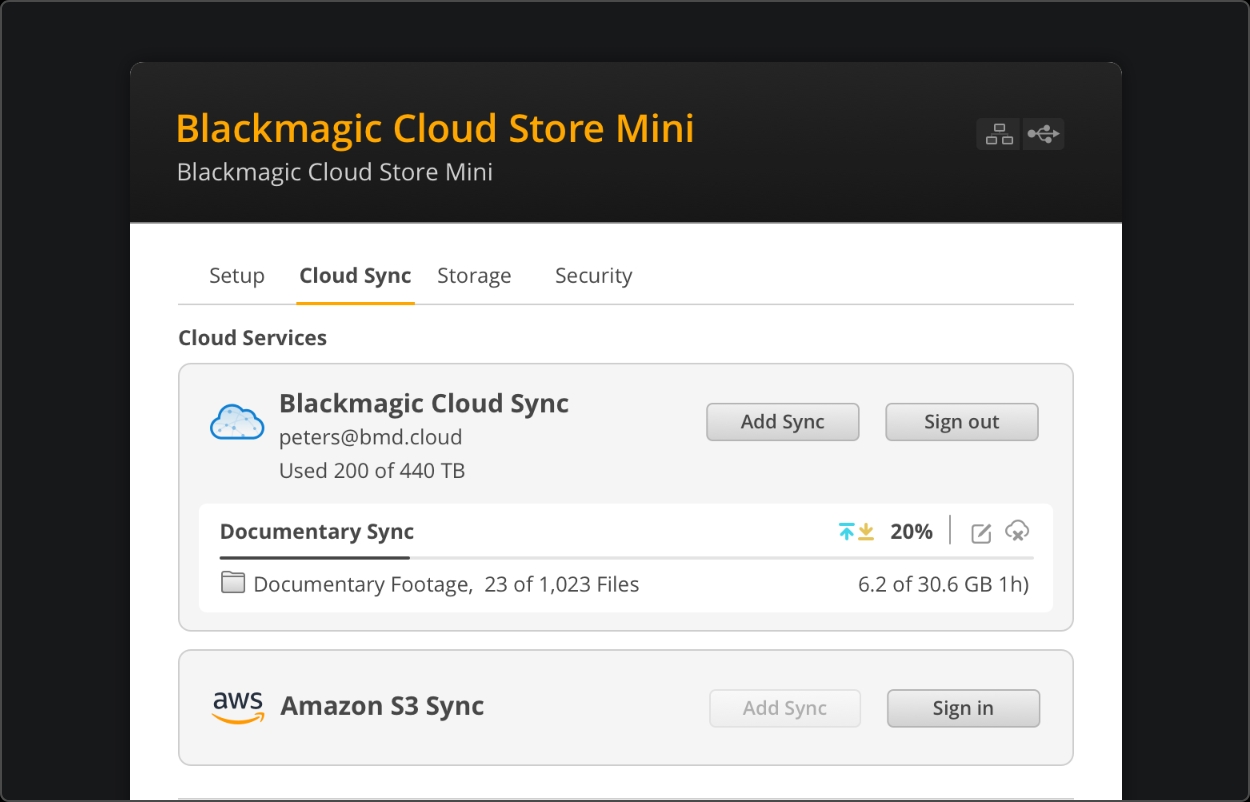Add Sync for Blackmagic Cloud Sync
Image resolution: width=1250 pixels, height=802 pixels.
point(783,422)
